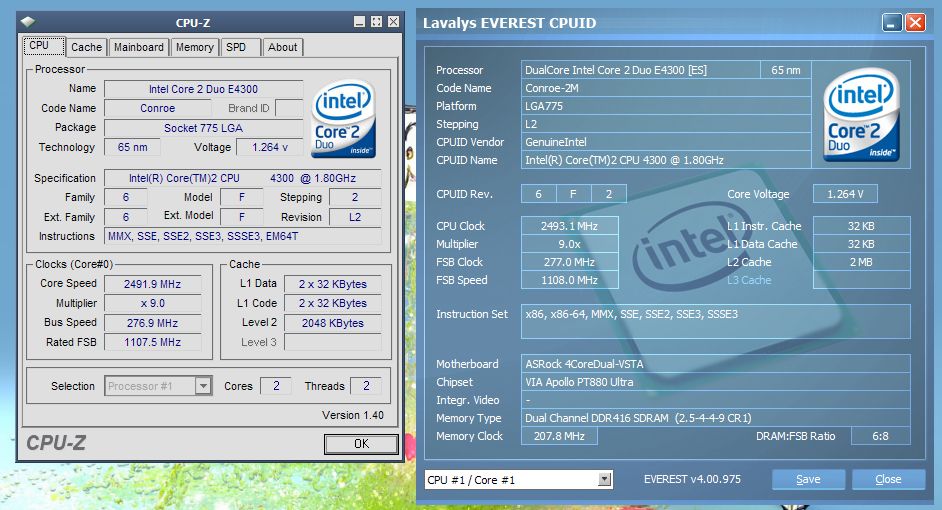Switch to the SPD tab
This screenshot has height=510, width=942.
point(240,47)
